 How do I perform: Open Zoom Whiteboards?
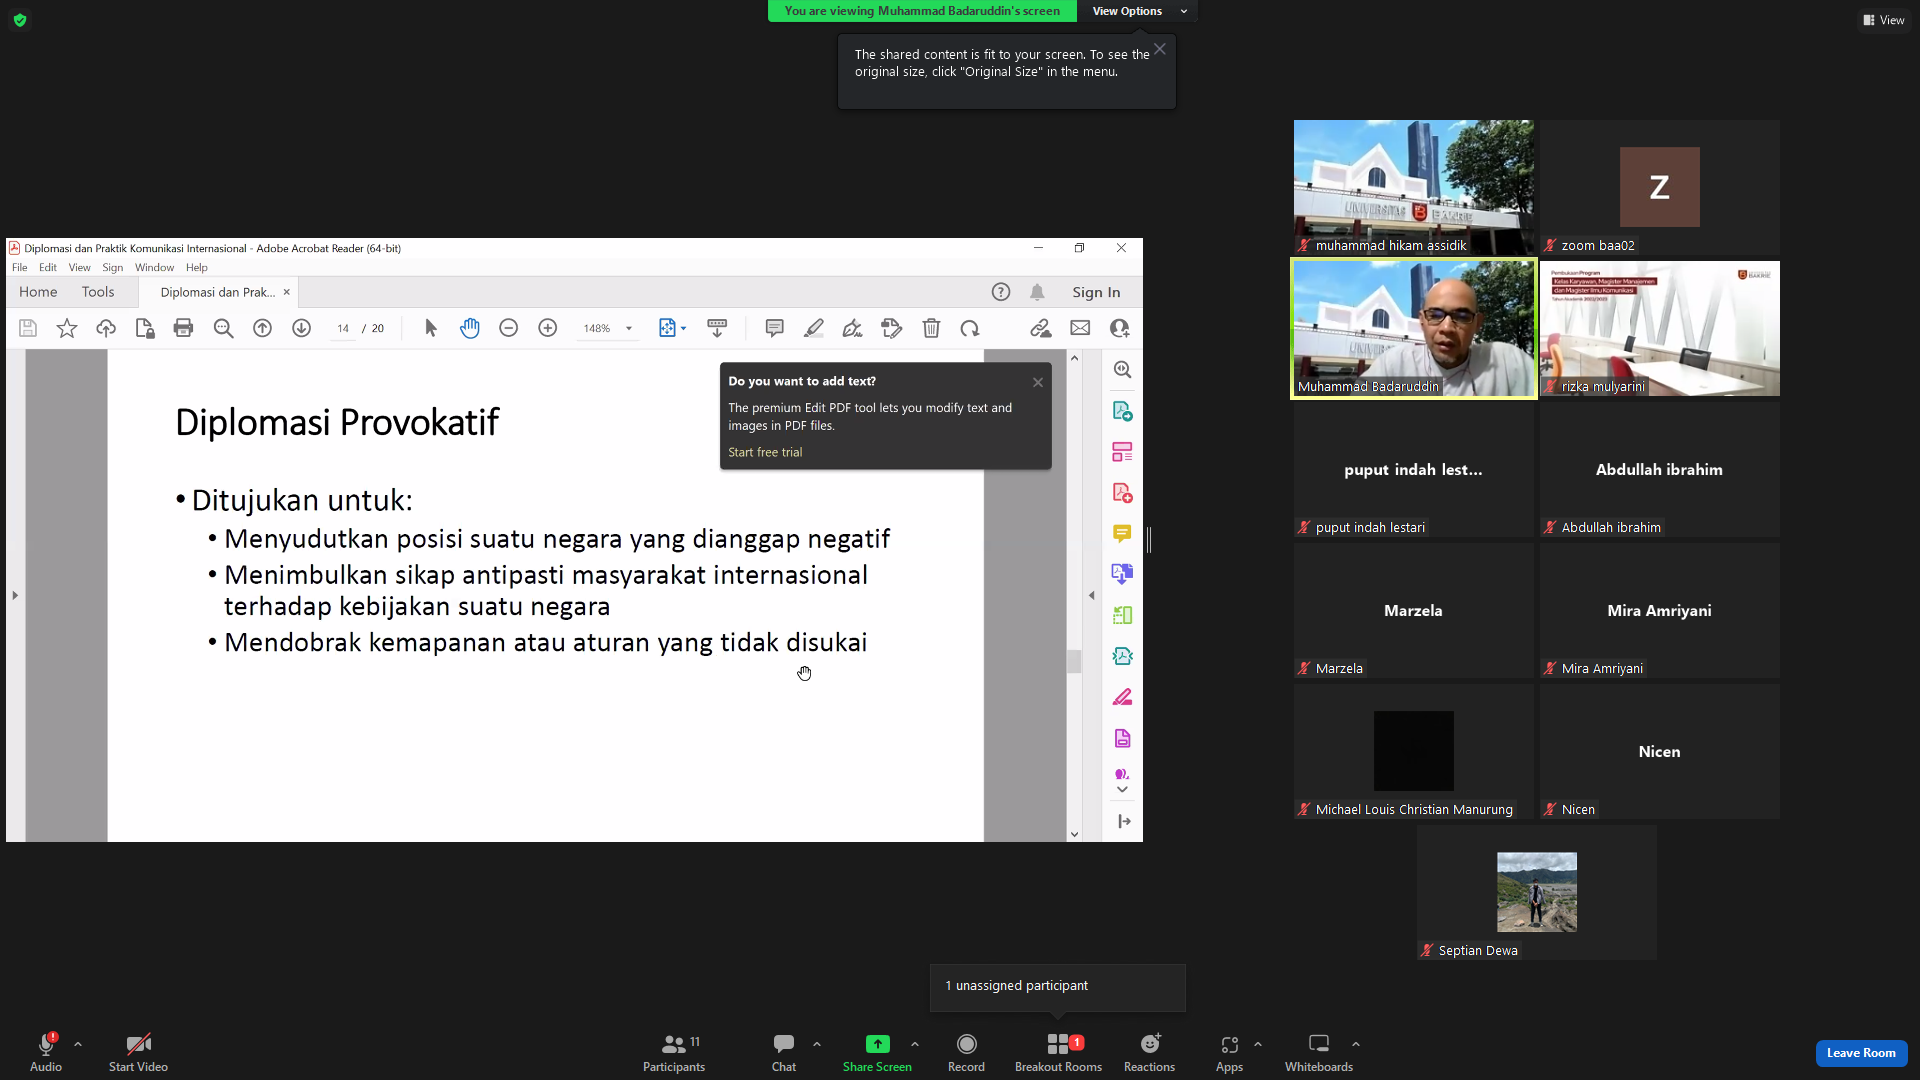point(1319,1052)
